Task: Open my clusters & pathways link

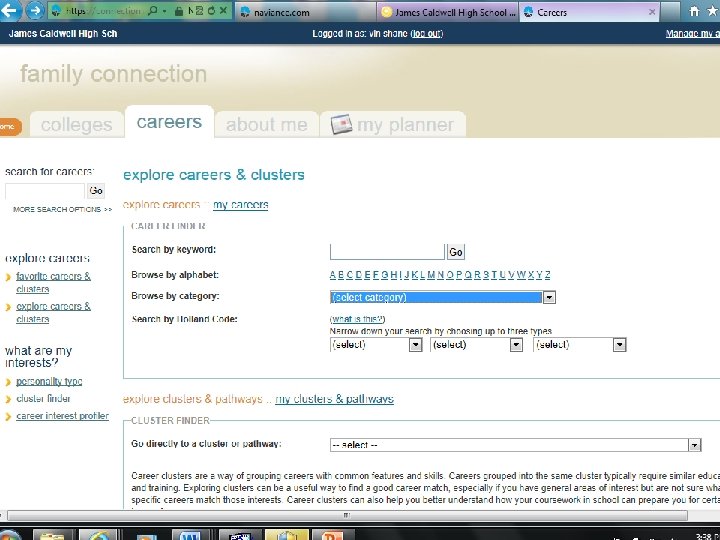Action: [x=334, y=399]
